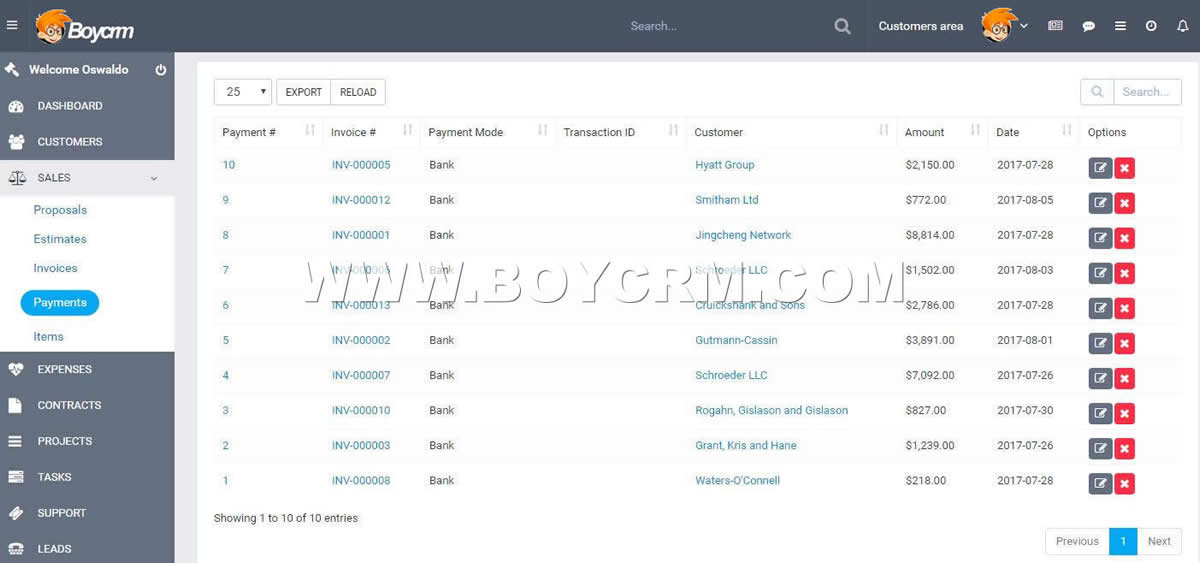The height and width of the screenshot is (563, 1200).
Task: Open the 25 entries per page dropdown
Action: [x=242, y=92]
